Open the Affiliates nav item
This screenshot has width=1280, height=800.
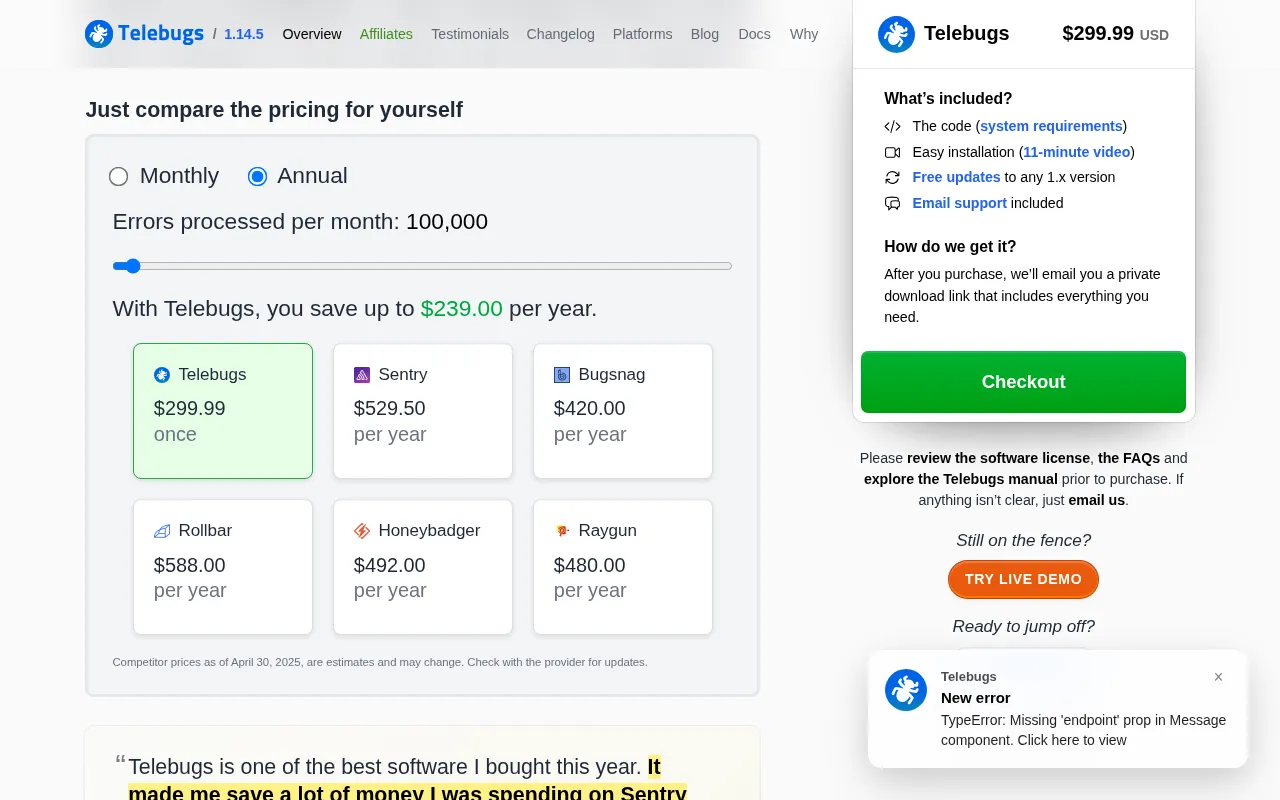click(x=386, y=34)
